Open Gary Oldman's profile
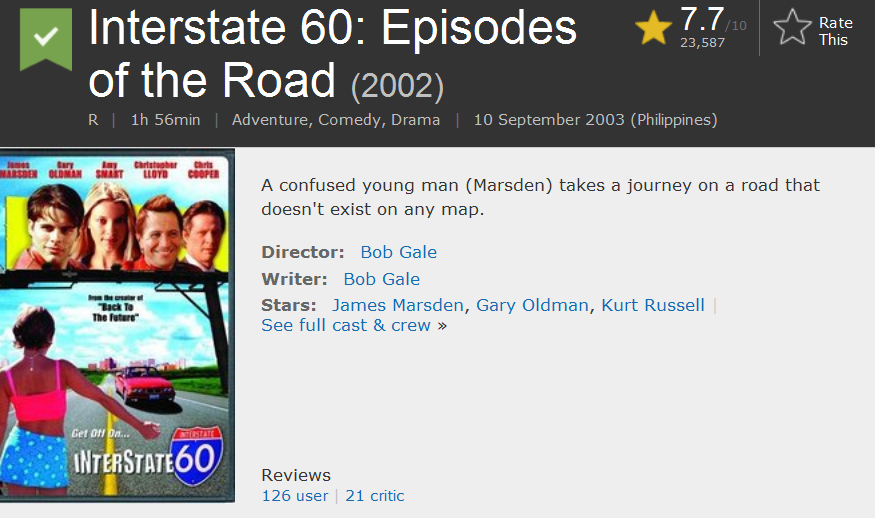 [x=532, y=305]
